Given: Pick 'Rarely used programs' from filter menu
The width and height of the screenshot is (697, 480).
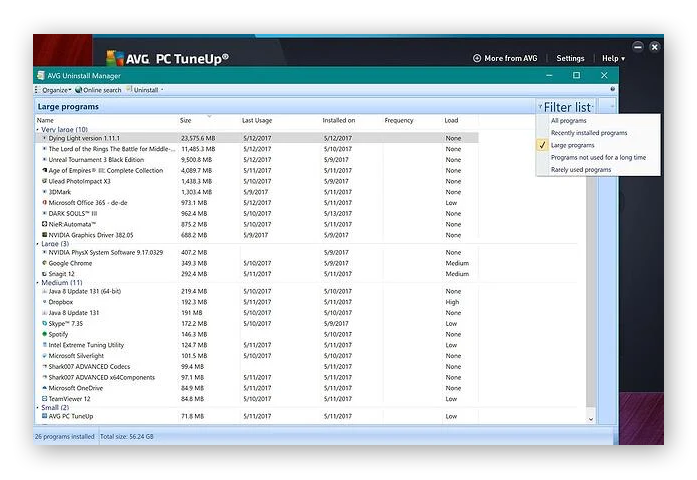Looking at the screenshot, I should click(x=580, y=170).
